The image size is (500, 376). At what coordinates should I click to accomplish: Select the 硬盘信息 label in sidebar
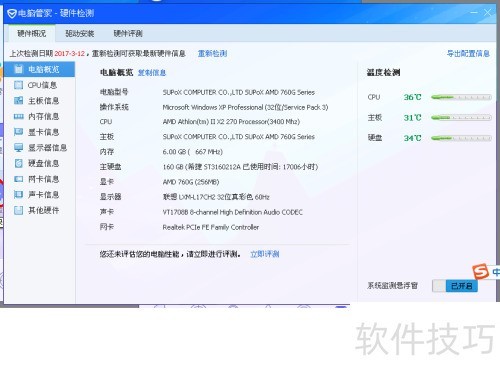coord(43,163)
